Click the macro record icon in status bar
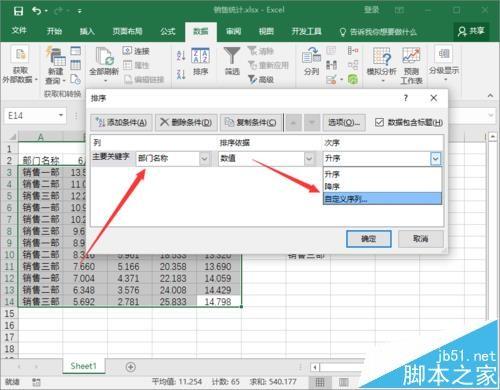 [x=36, y=382]
